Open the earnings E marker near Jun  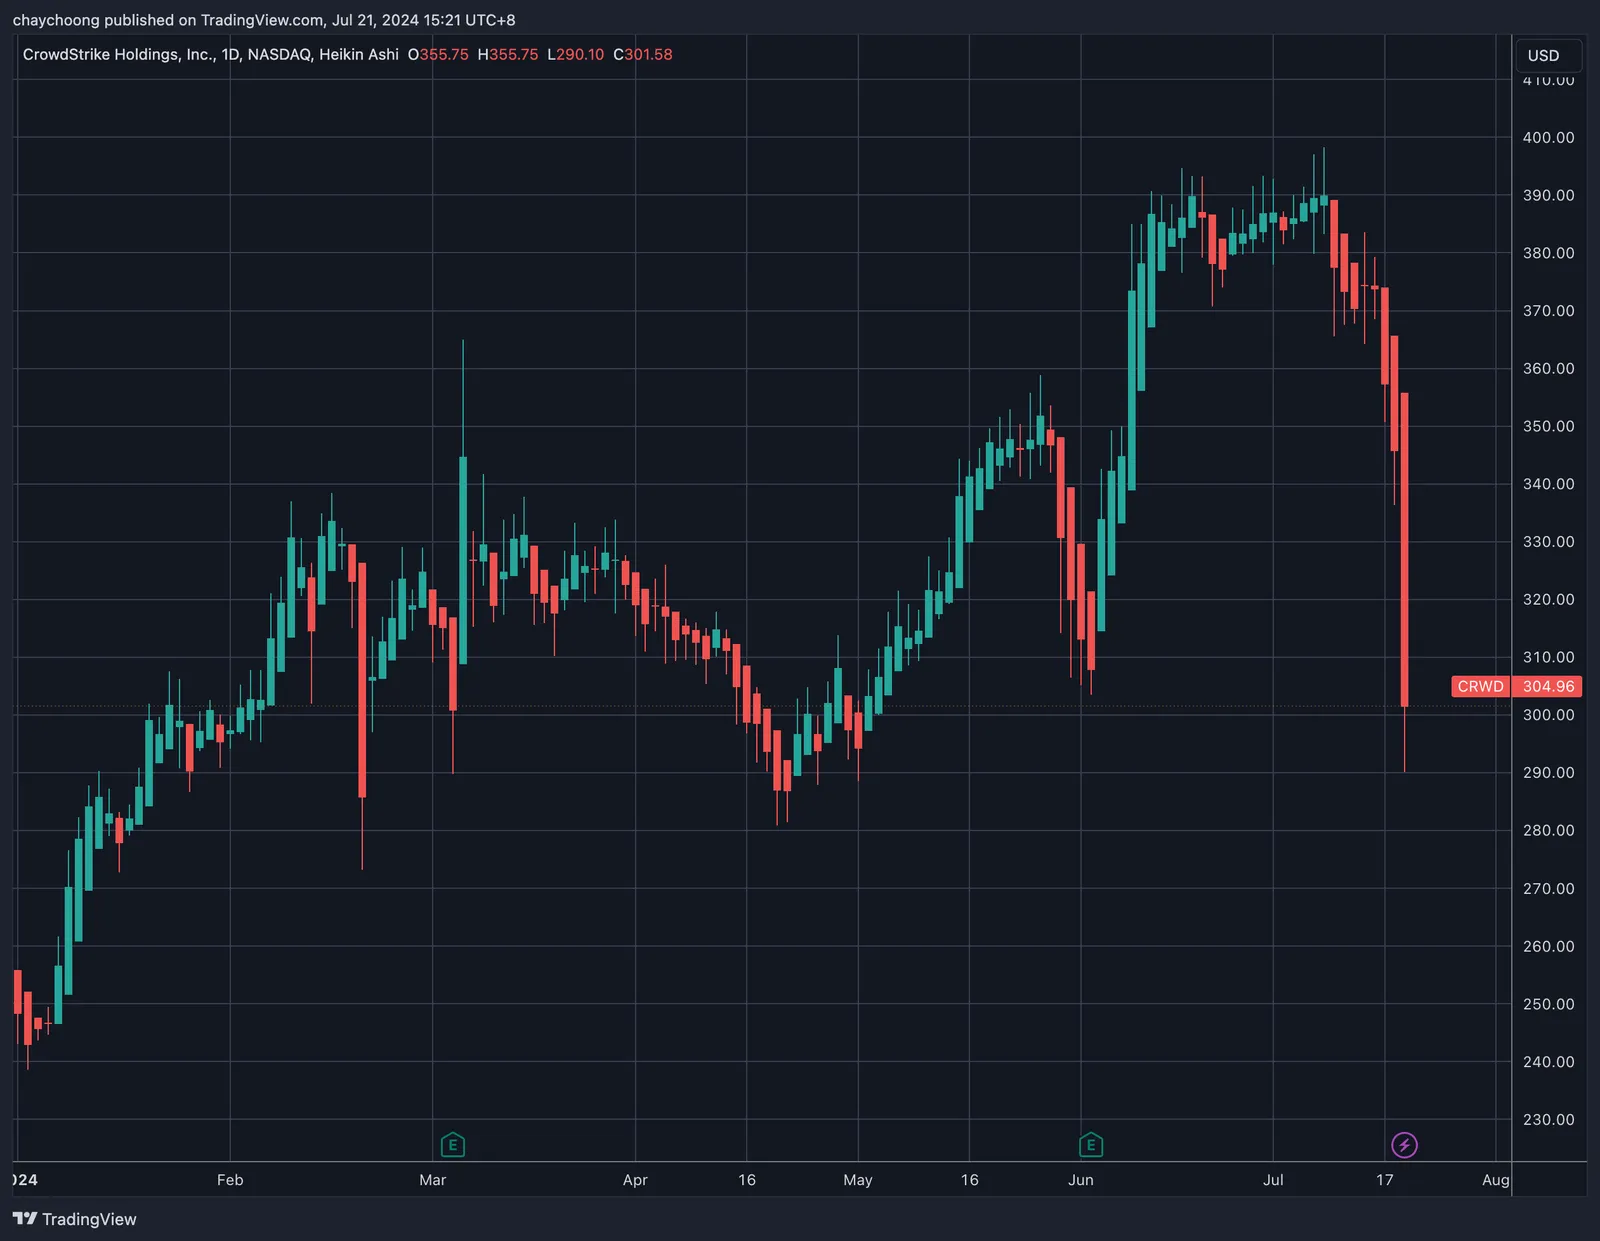(x=1091, y=1145)
